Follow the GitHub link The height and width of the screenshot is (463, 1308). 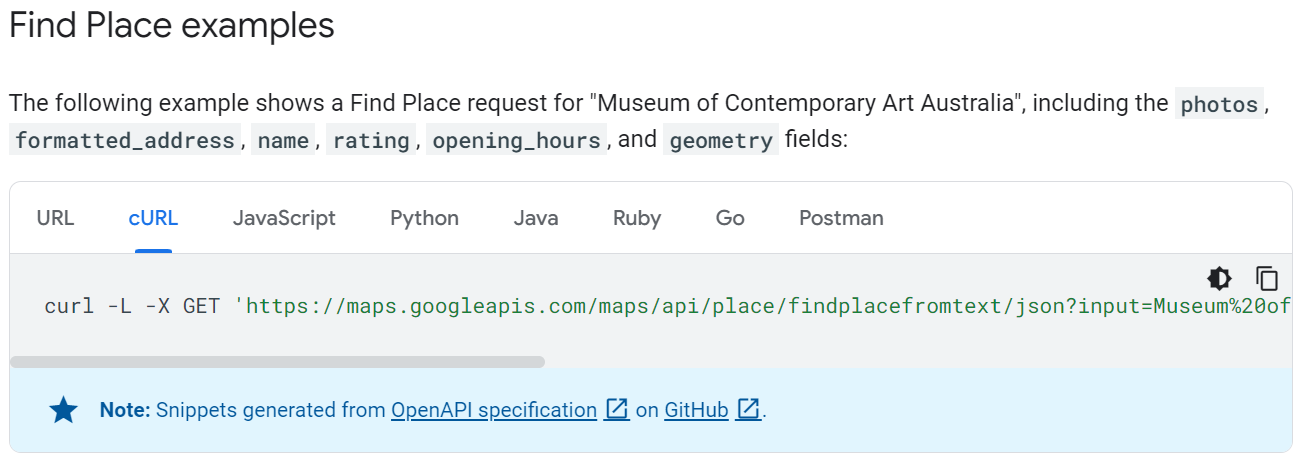(x=696, y=410)
